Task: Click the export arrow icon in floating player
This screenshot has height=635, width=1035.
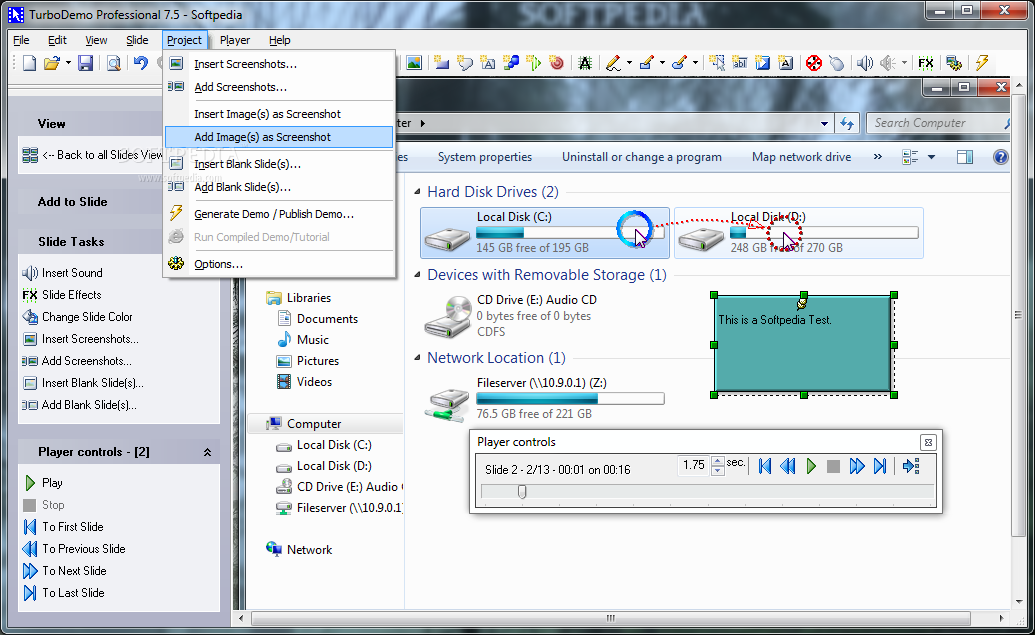Action: [912, 467]
